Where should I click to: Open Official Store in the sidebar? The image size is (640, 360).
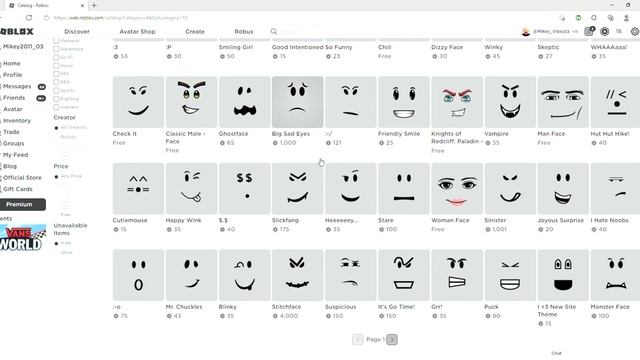point(22,178)
